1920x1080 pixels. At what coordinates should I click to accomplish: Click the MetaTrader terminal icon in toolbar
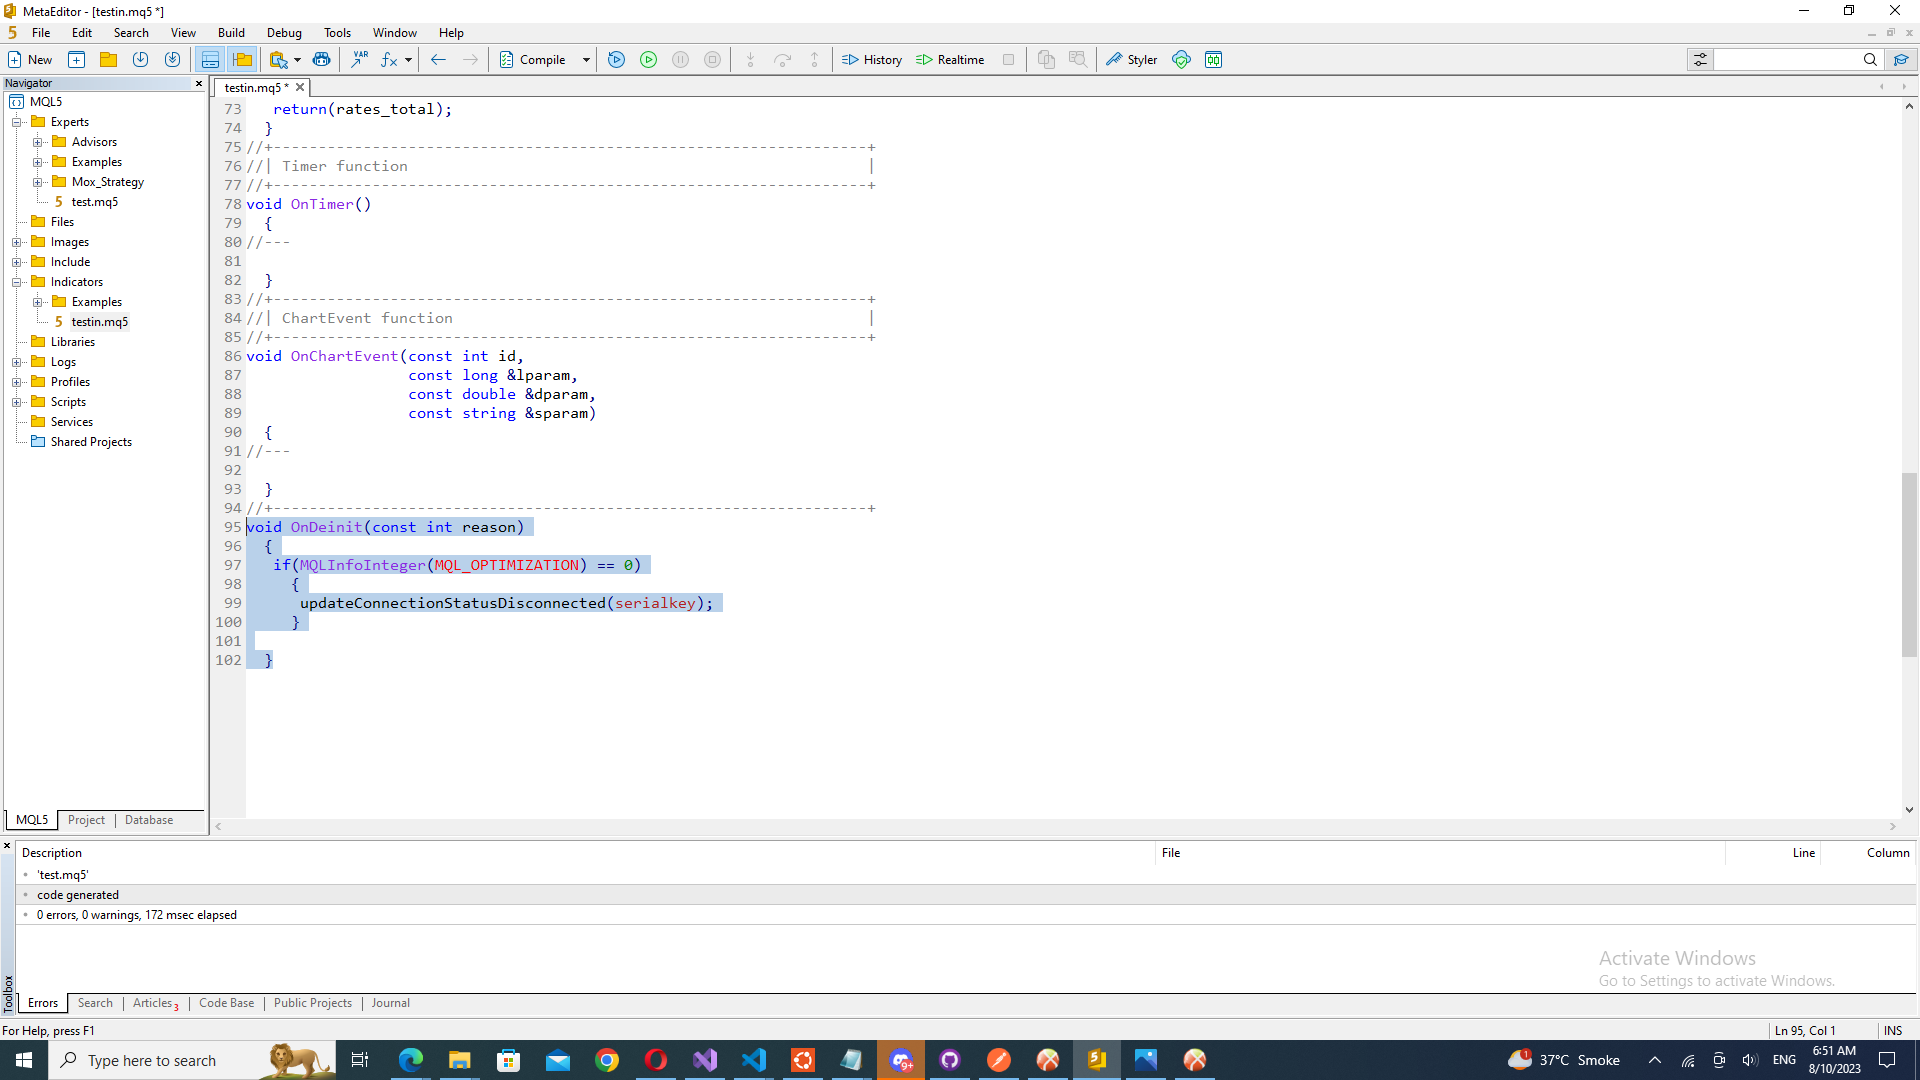pyautogui.click(x=1214, y=60)
